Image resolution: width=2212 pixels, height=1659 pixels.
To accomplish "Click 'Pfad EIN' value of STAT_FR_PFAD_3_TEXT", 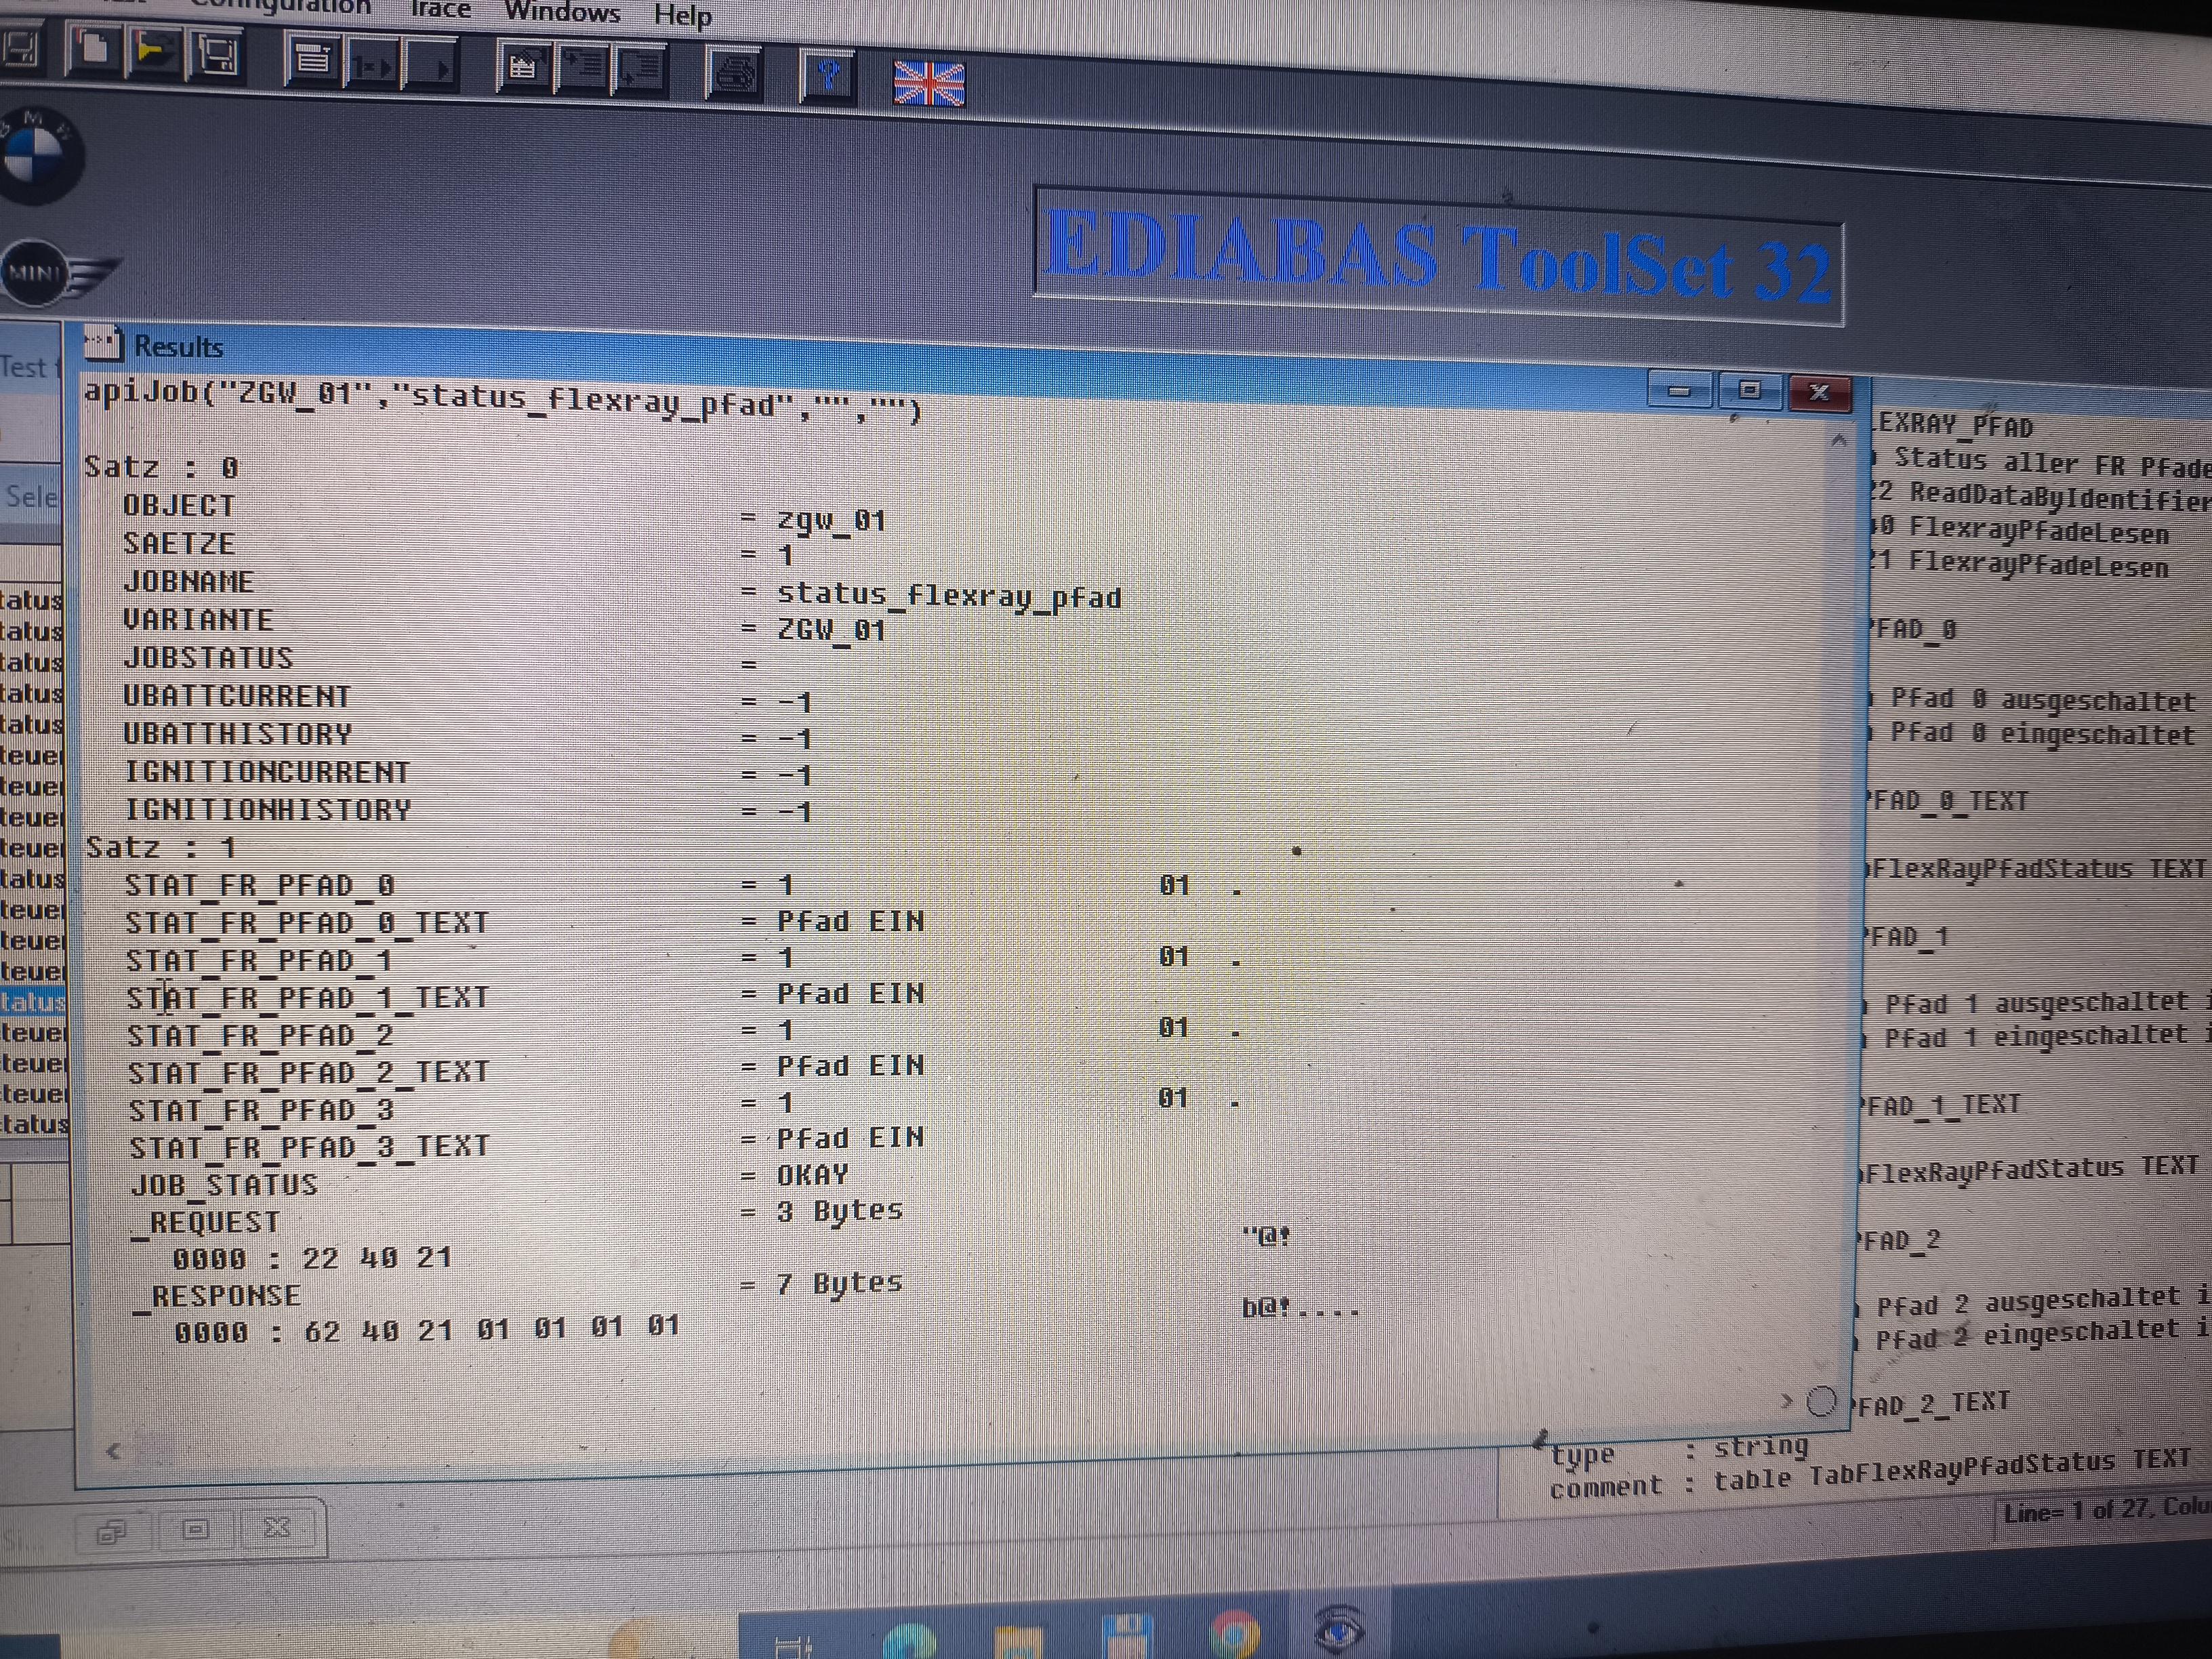I will coord(851,1138).
